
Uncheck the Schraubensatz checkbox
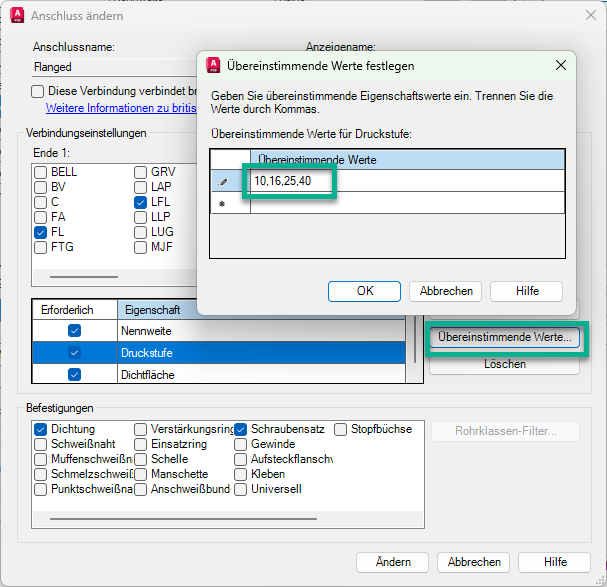pos(241,429)
